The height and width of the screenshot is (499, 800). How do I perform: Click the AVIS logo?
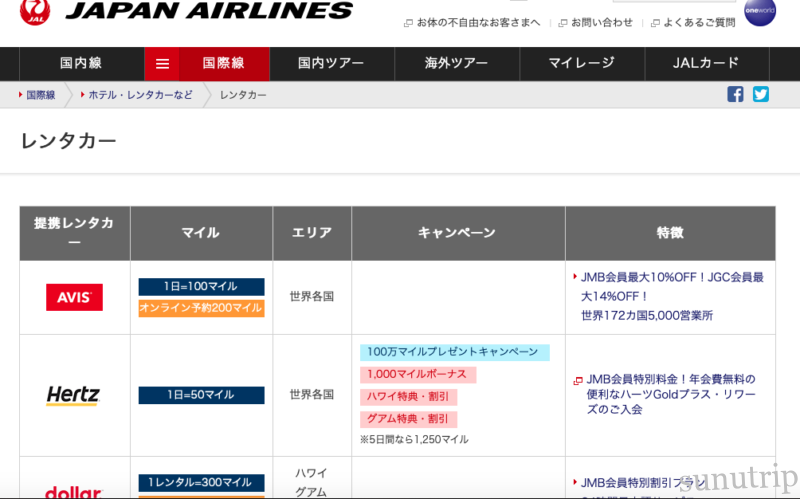pos(74,297)
